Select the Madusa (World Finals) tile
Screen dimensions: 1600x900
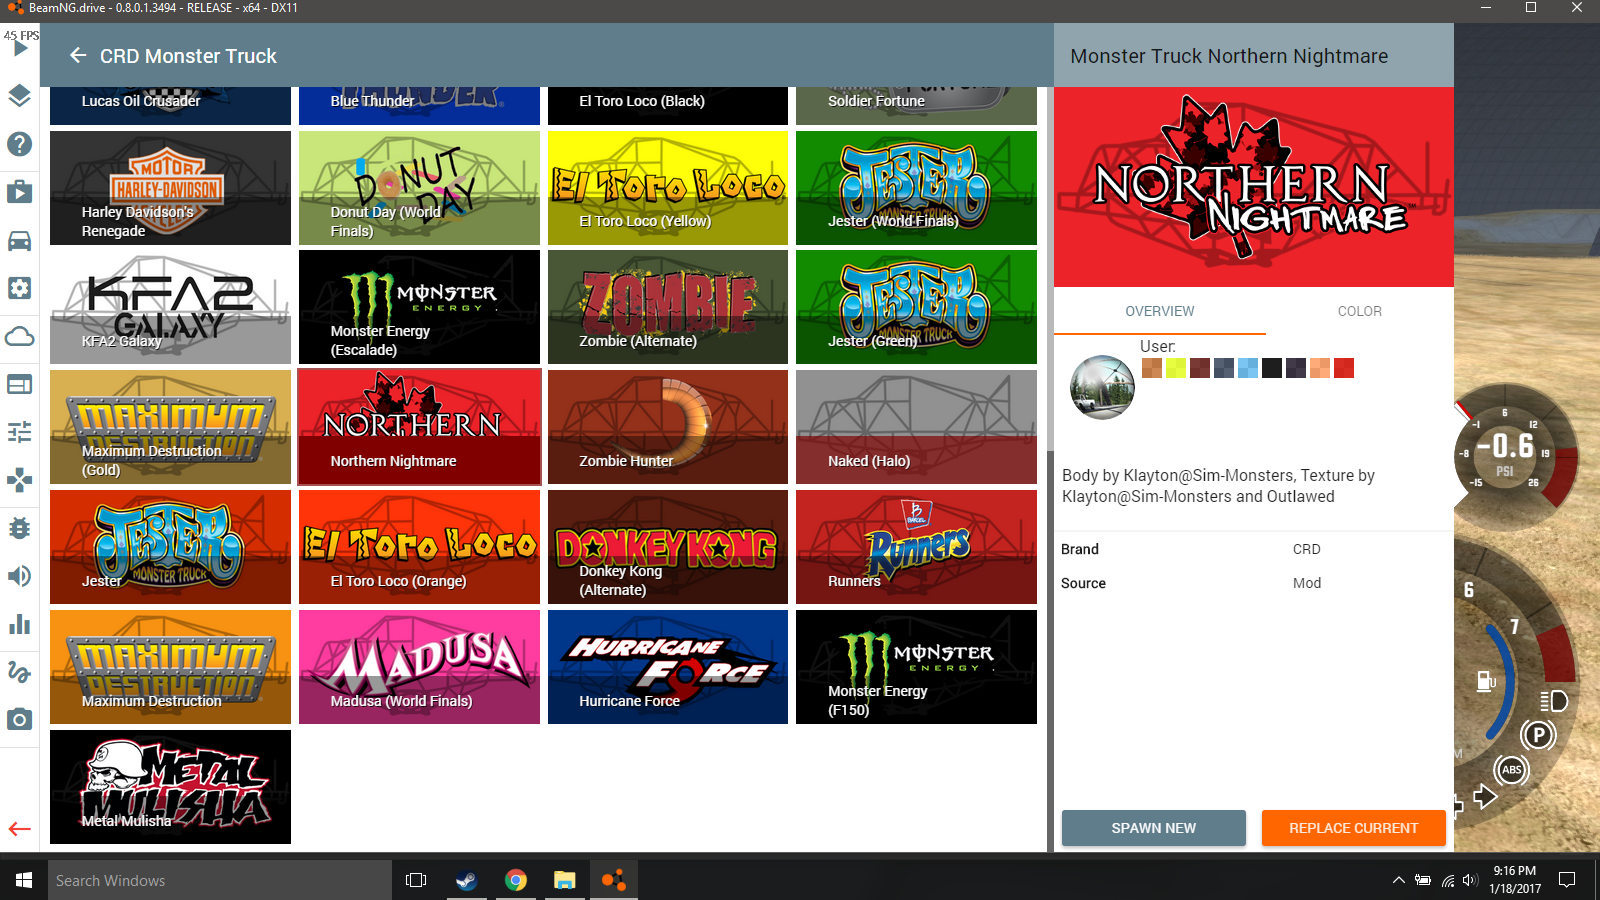[x=419, y=667]
